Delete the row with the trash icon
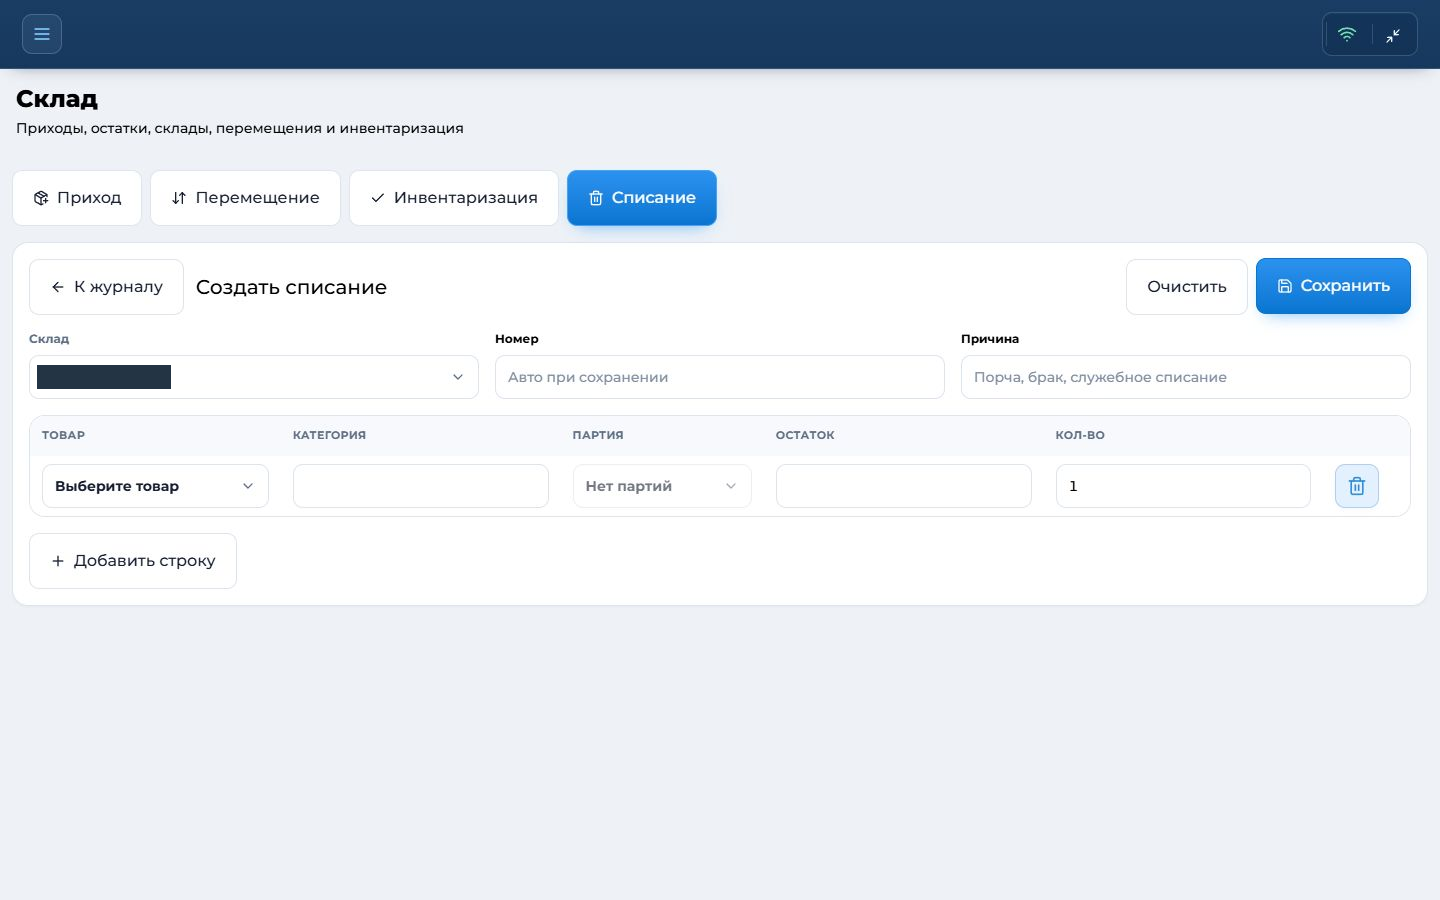This screenshot has height=900, width=1440. (x=1357, y=486)
